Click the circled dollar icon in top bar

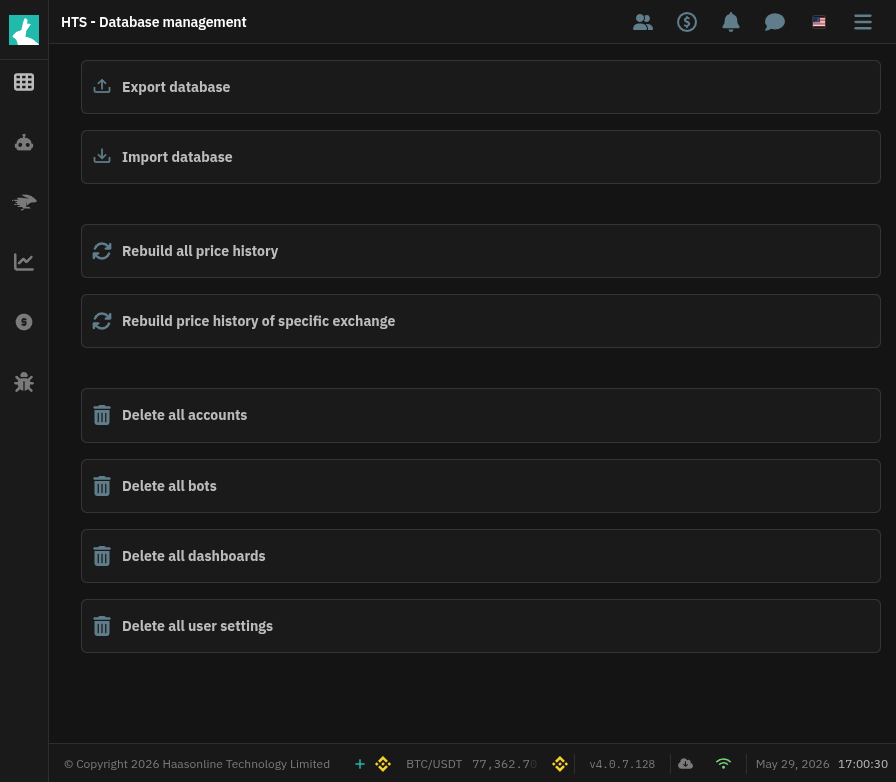(687, 22)
